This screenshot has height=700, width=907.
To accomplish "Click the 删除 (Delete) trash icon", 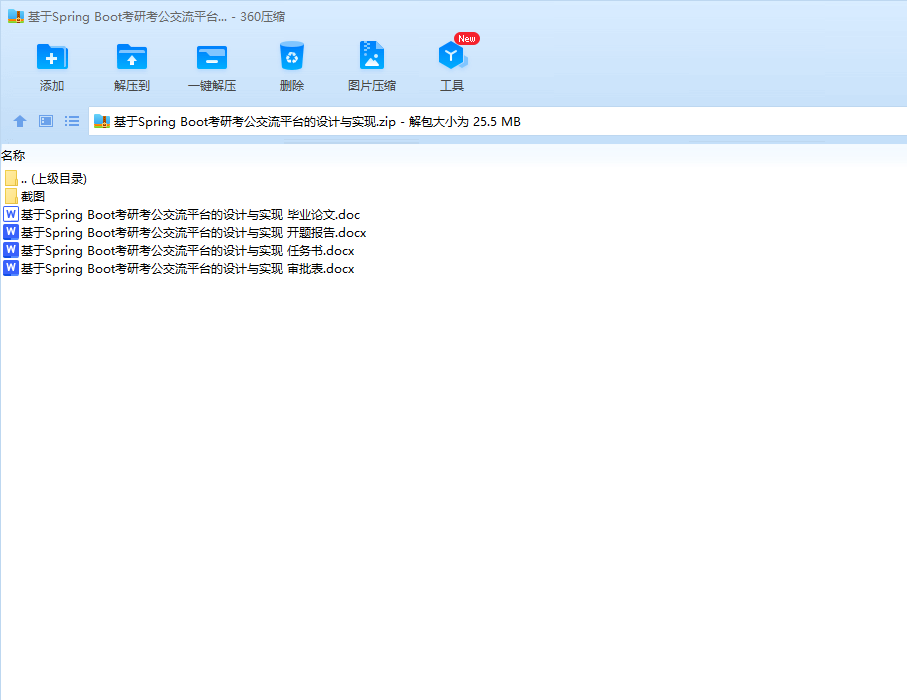I will (292, 56).
